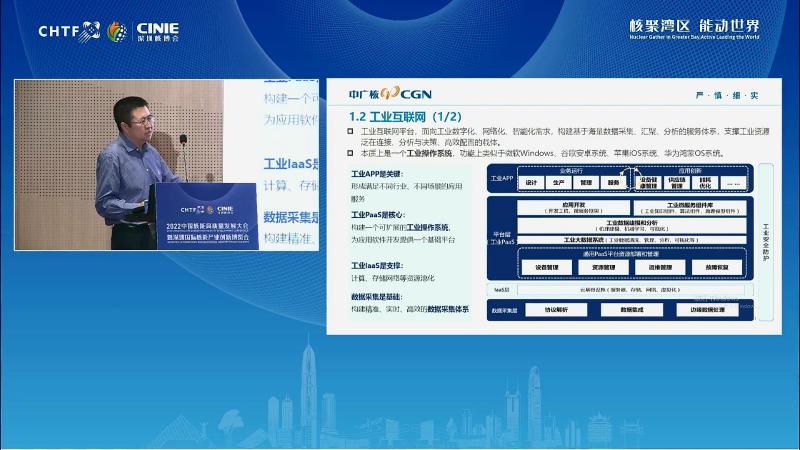Select the 设计 box in 工业APP row
Screen dimensions: 800x450
532,183
